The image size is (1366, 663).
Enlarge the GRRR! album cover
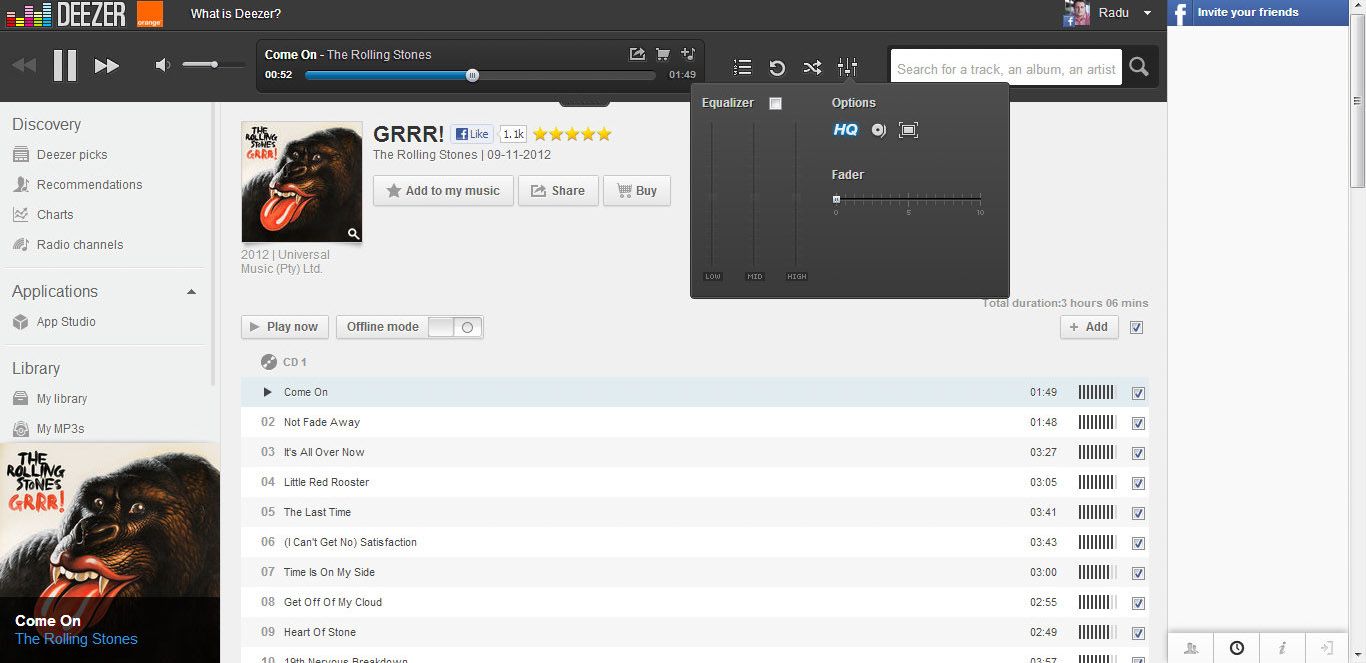pyautogui.click(x=353, y=234)
